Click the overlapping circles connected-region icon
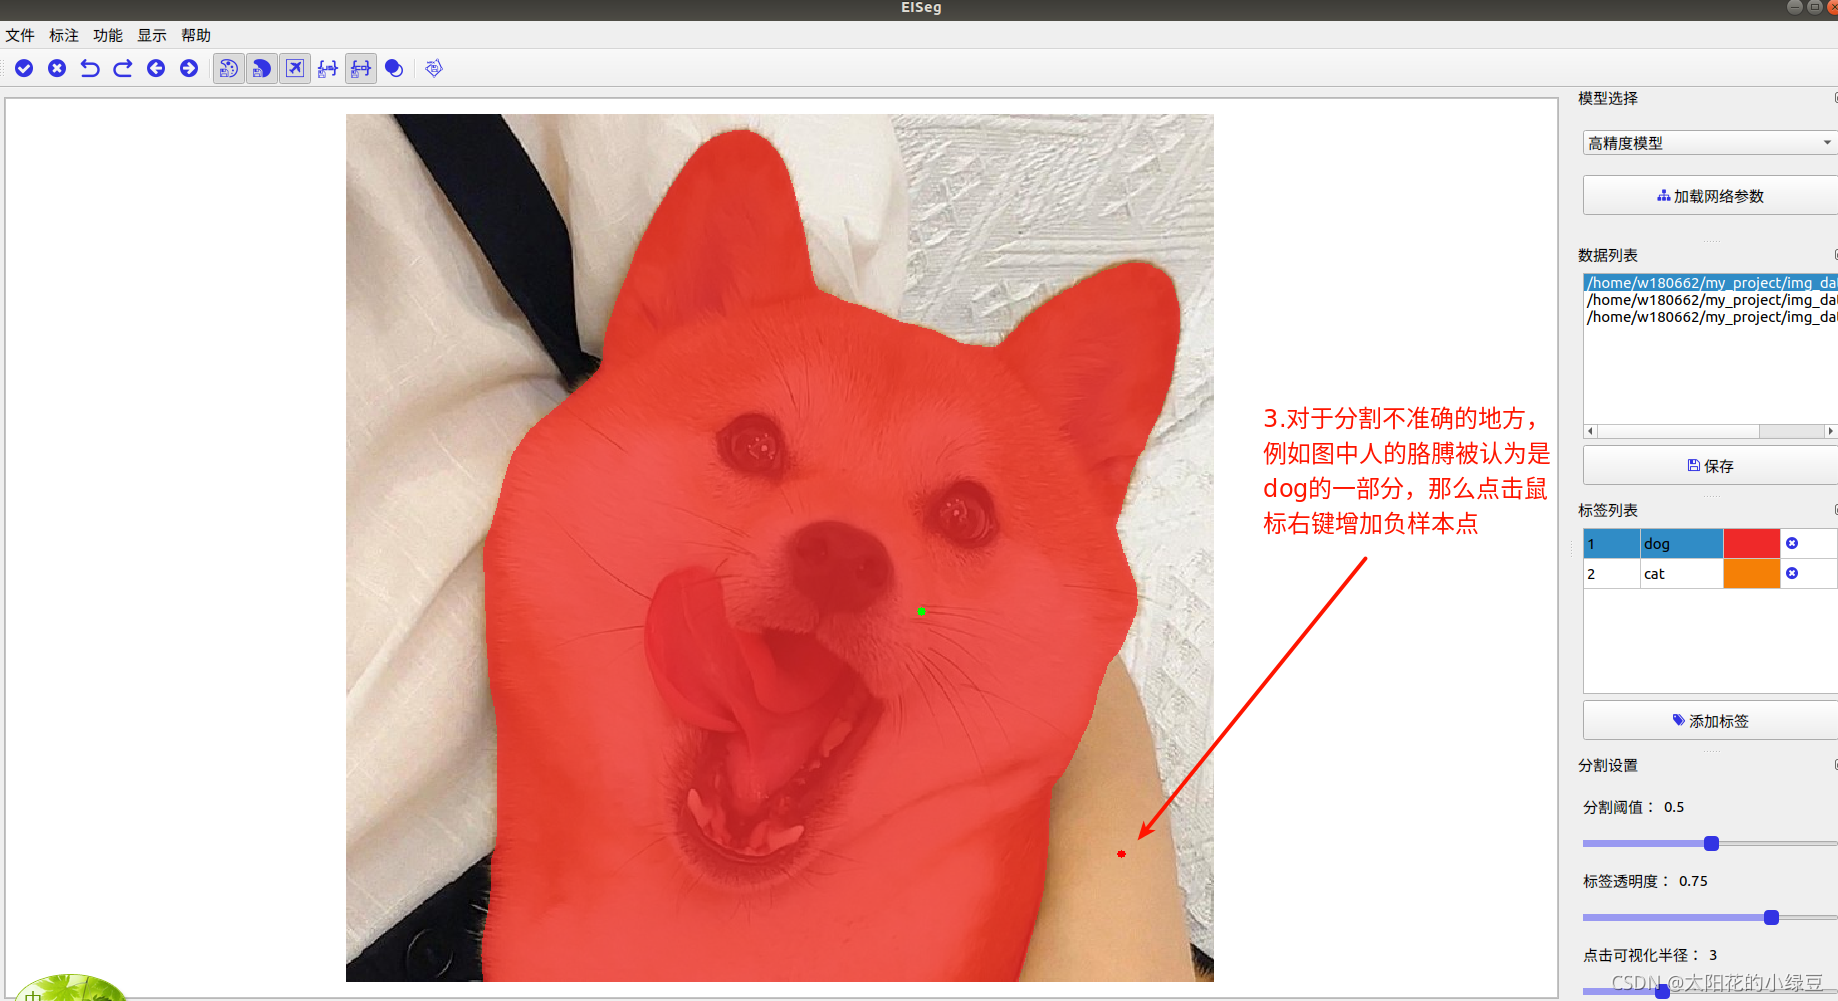Viewport: 1838px width, 1001px height. (x=394, y=68)
